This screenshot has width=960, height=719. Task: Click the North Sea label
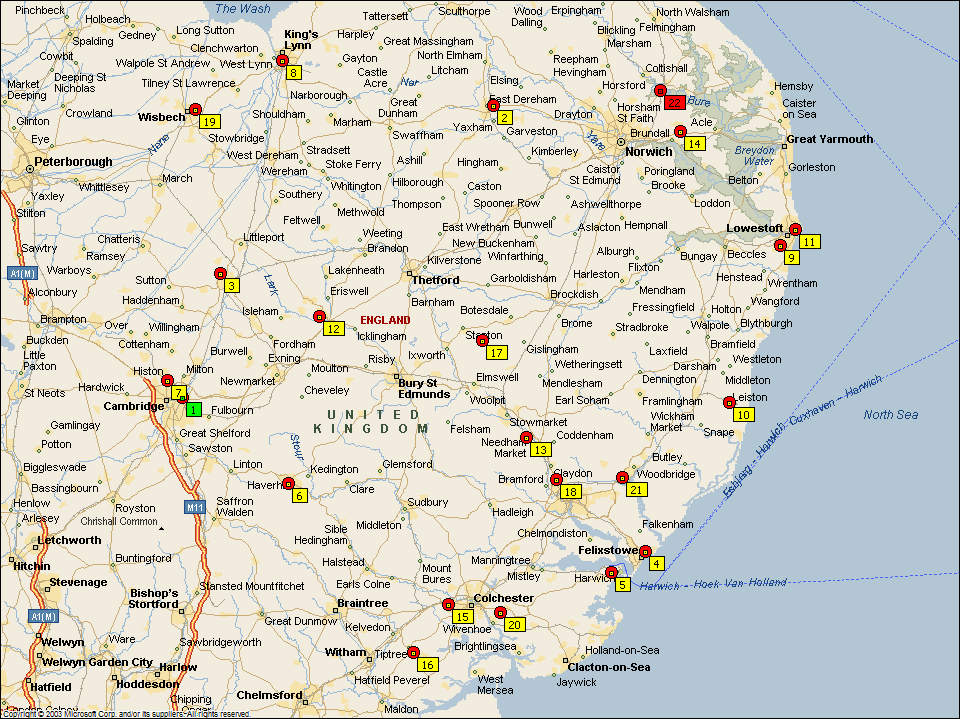coord(890,414)
